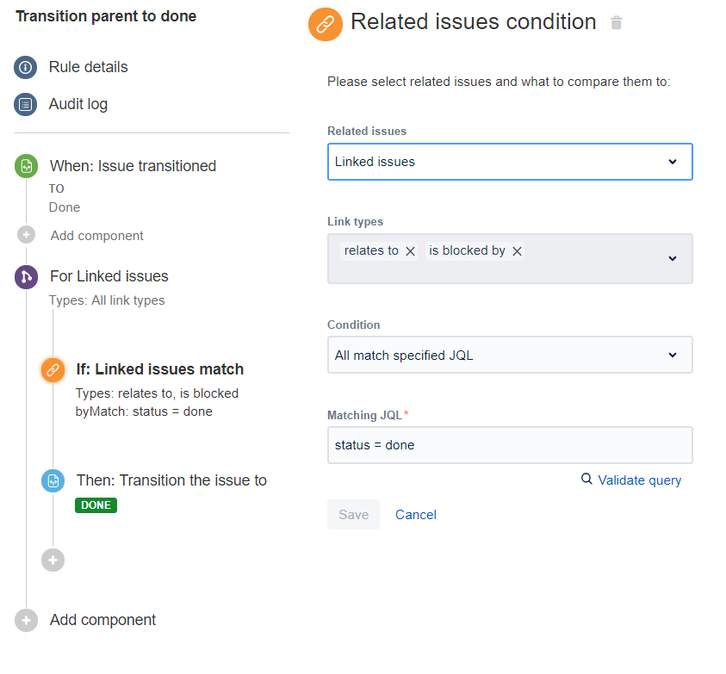This screenshot has width=726, height=674.
Task: Remove the 'relates to' link type tag
Action: tap(410, 251)
